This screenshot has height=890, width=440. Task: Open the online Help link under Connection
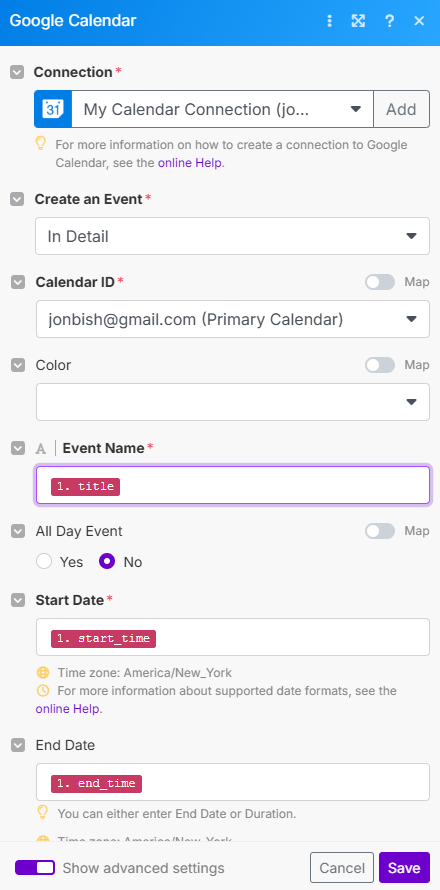(191, 163)
